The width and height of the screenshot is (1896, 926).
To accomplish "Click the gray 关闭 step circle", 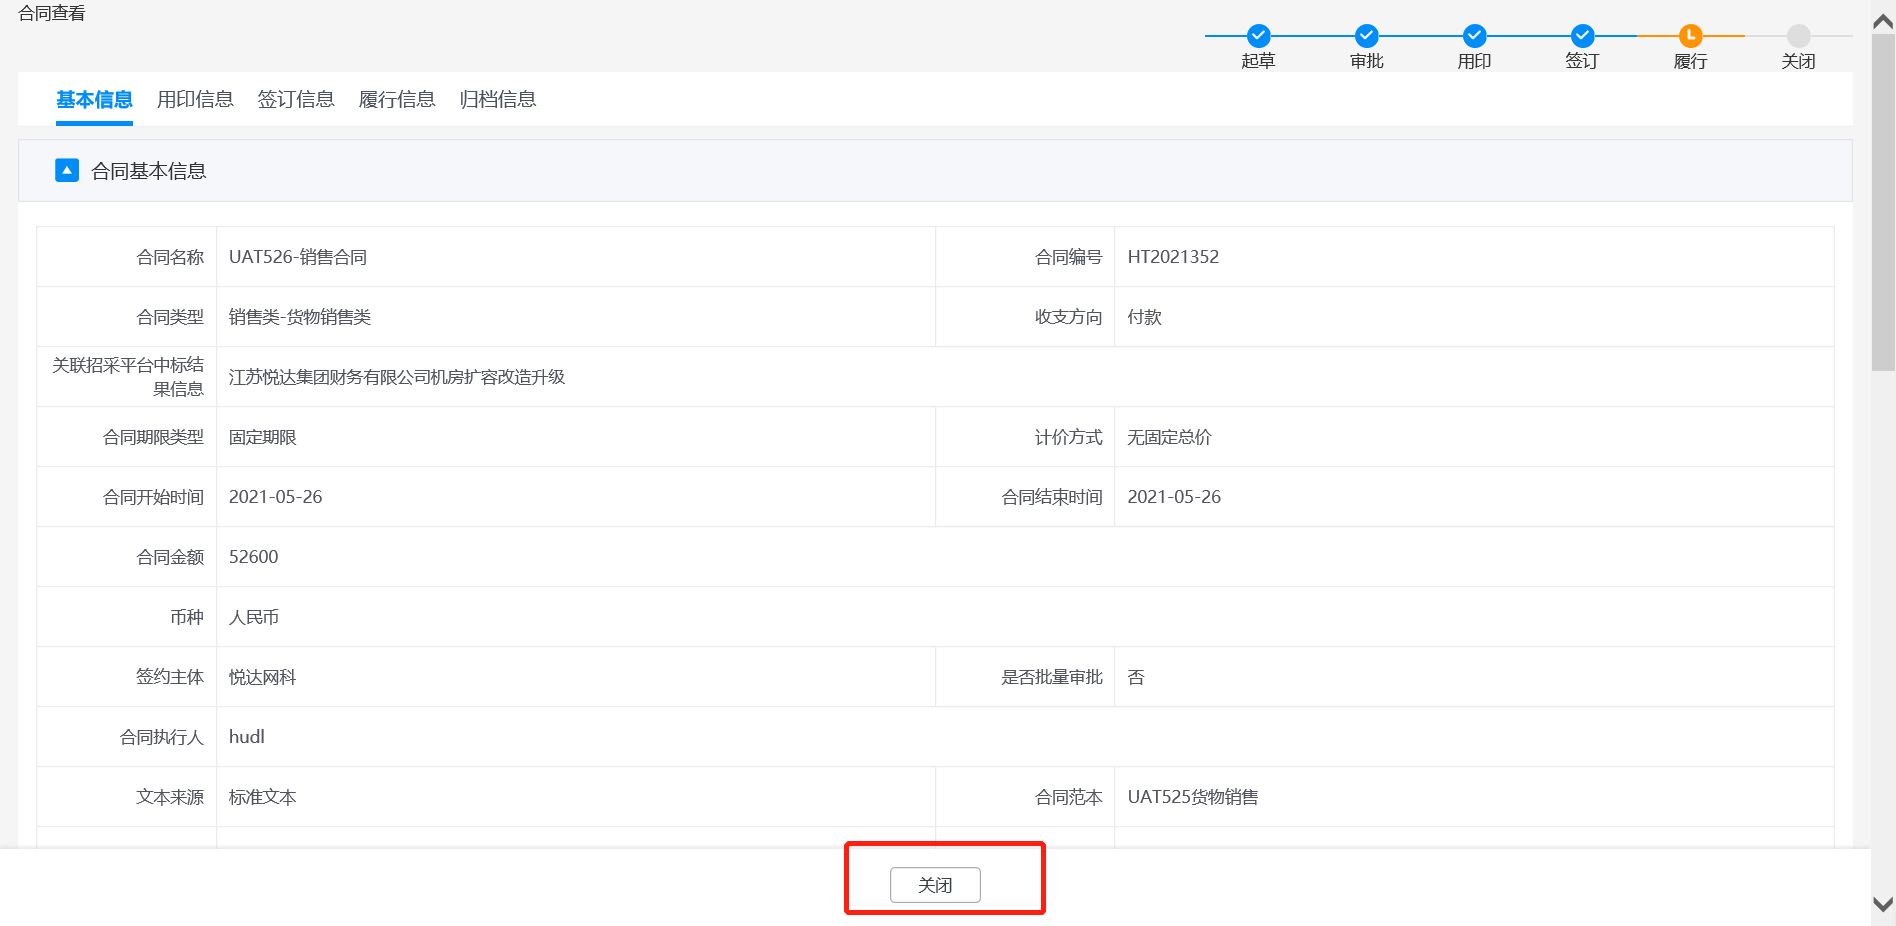I will click(x=1798, y=36).
